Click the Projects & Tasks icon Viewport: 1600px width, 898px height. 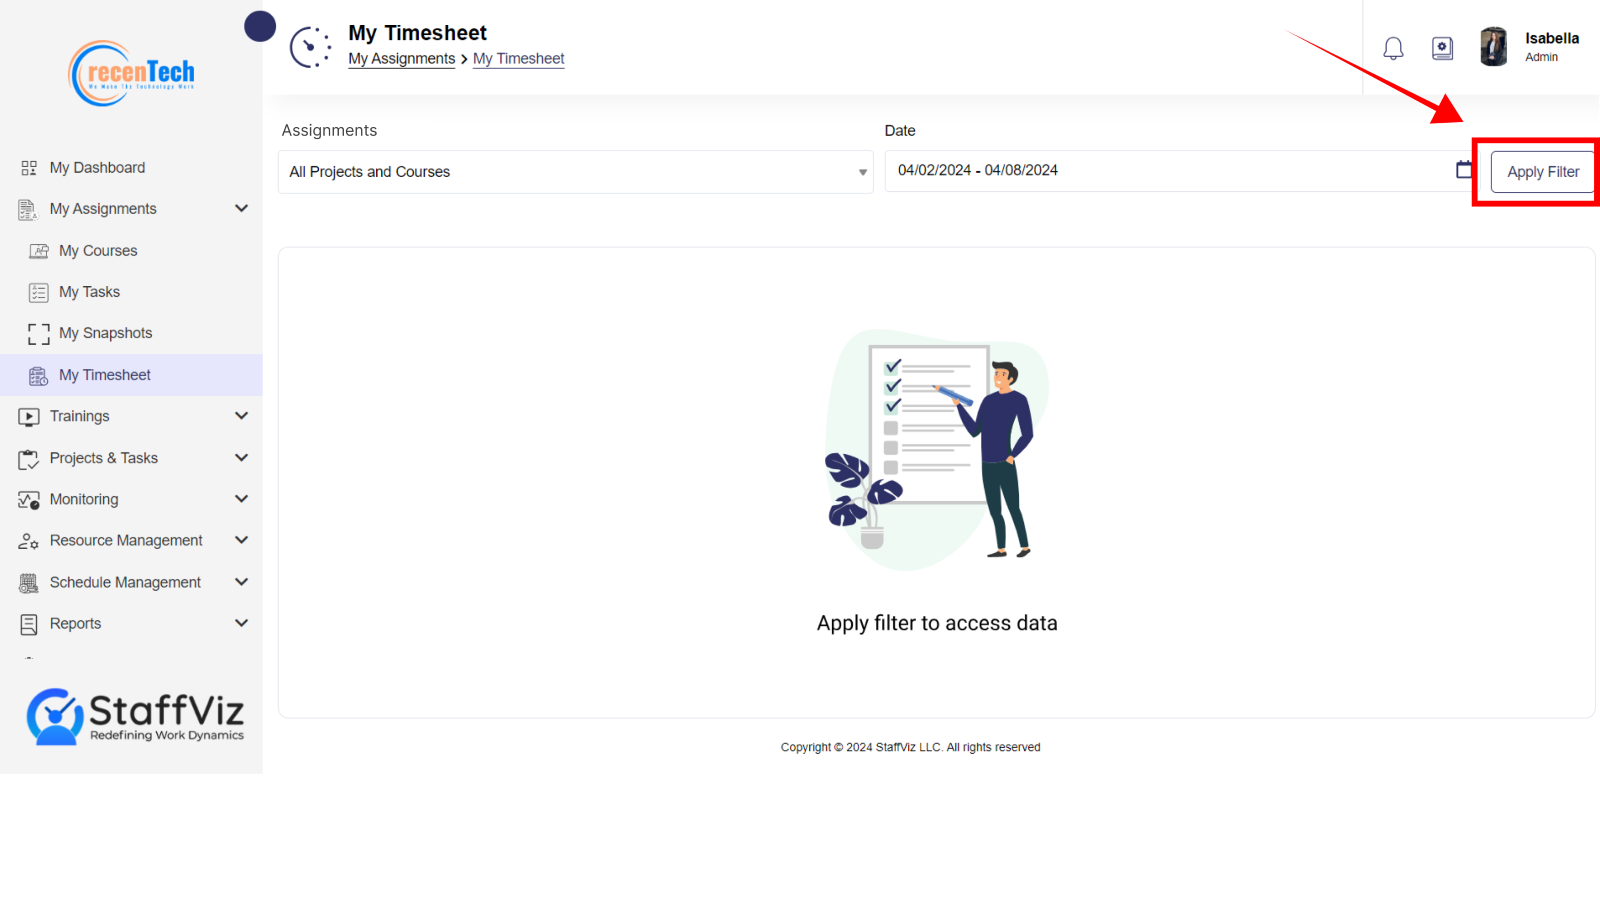click(x=28, y=459)
